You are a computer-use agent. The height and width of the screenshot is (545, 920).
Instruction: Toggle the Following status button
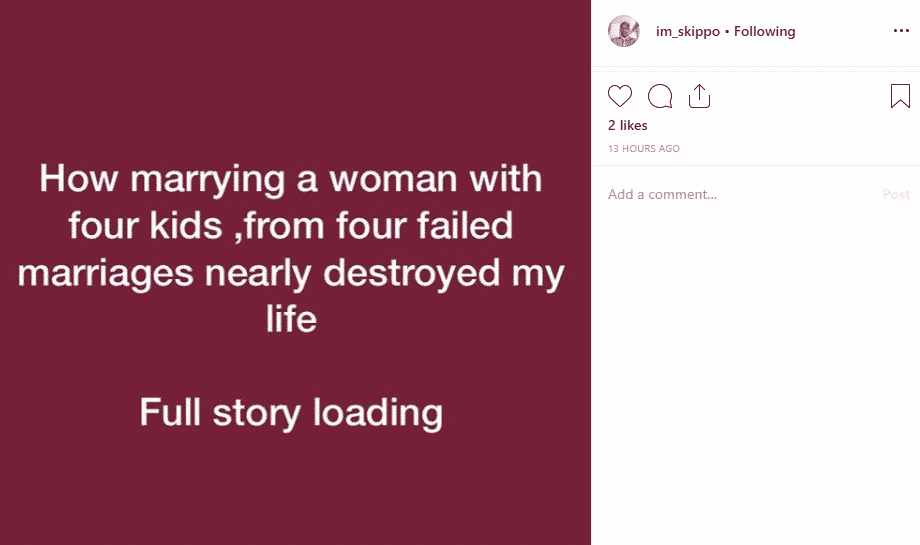pyautogui.click(x=765, y=31)
